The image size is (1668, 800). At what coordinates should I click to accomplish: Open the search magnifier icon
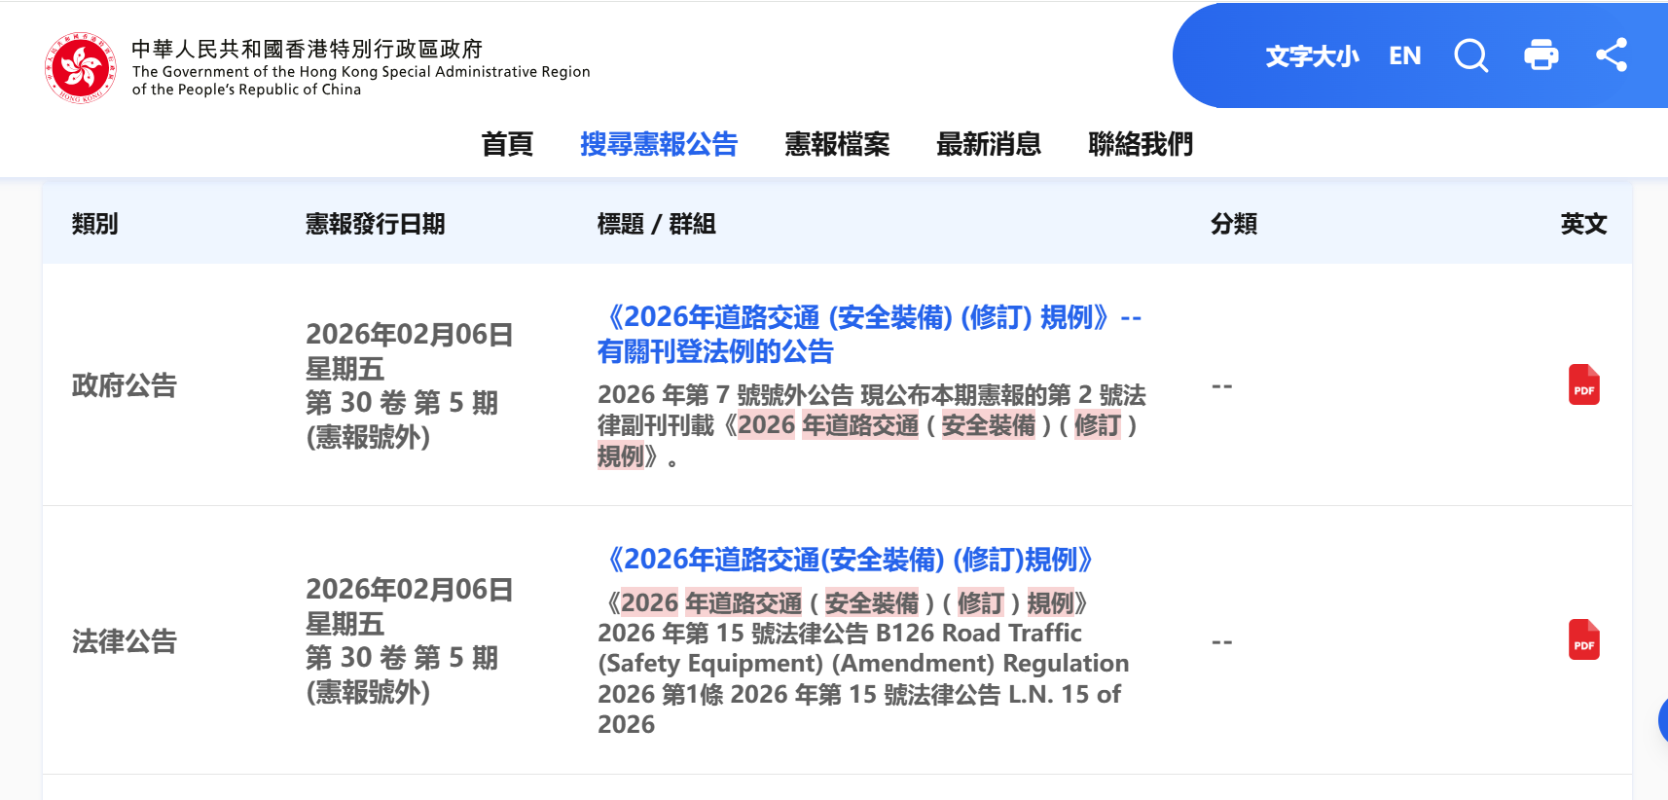point(1471,56)
